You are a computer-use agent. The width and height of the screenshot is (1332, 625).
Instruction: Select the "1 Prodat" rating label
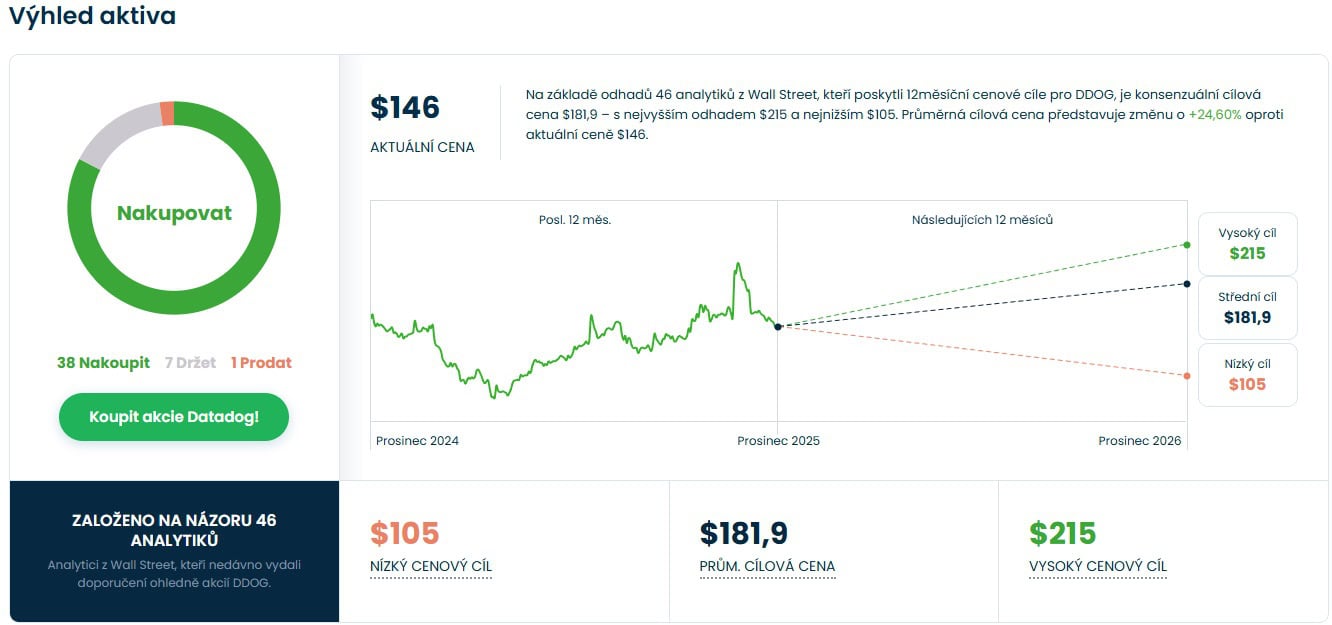pyautogui.click(x=261, y=363)
